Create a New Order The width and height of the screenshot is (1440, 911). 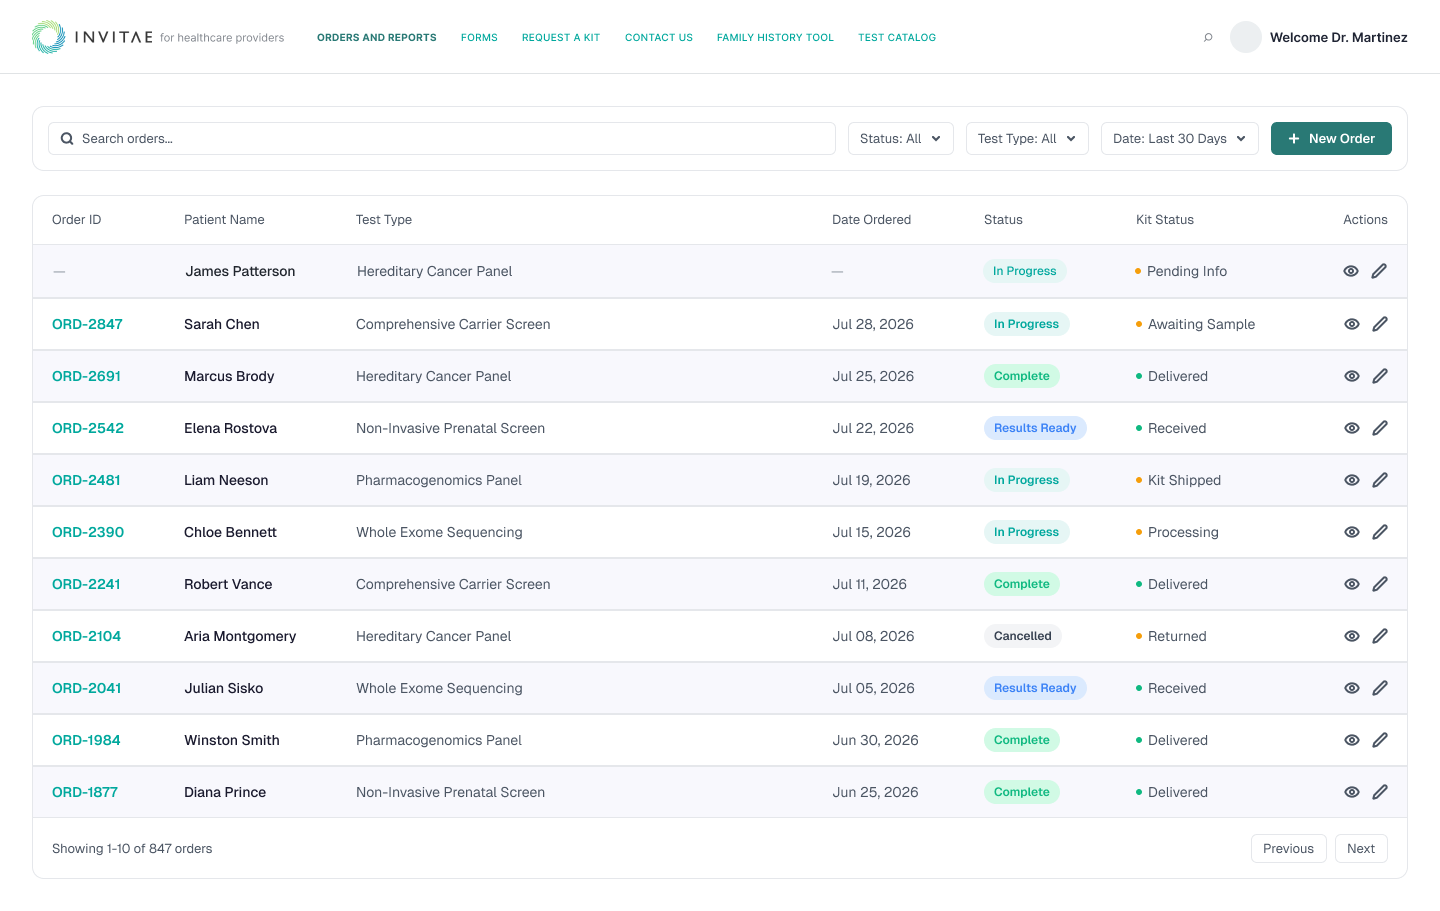[x=1331, y=139]
